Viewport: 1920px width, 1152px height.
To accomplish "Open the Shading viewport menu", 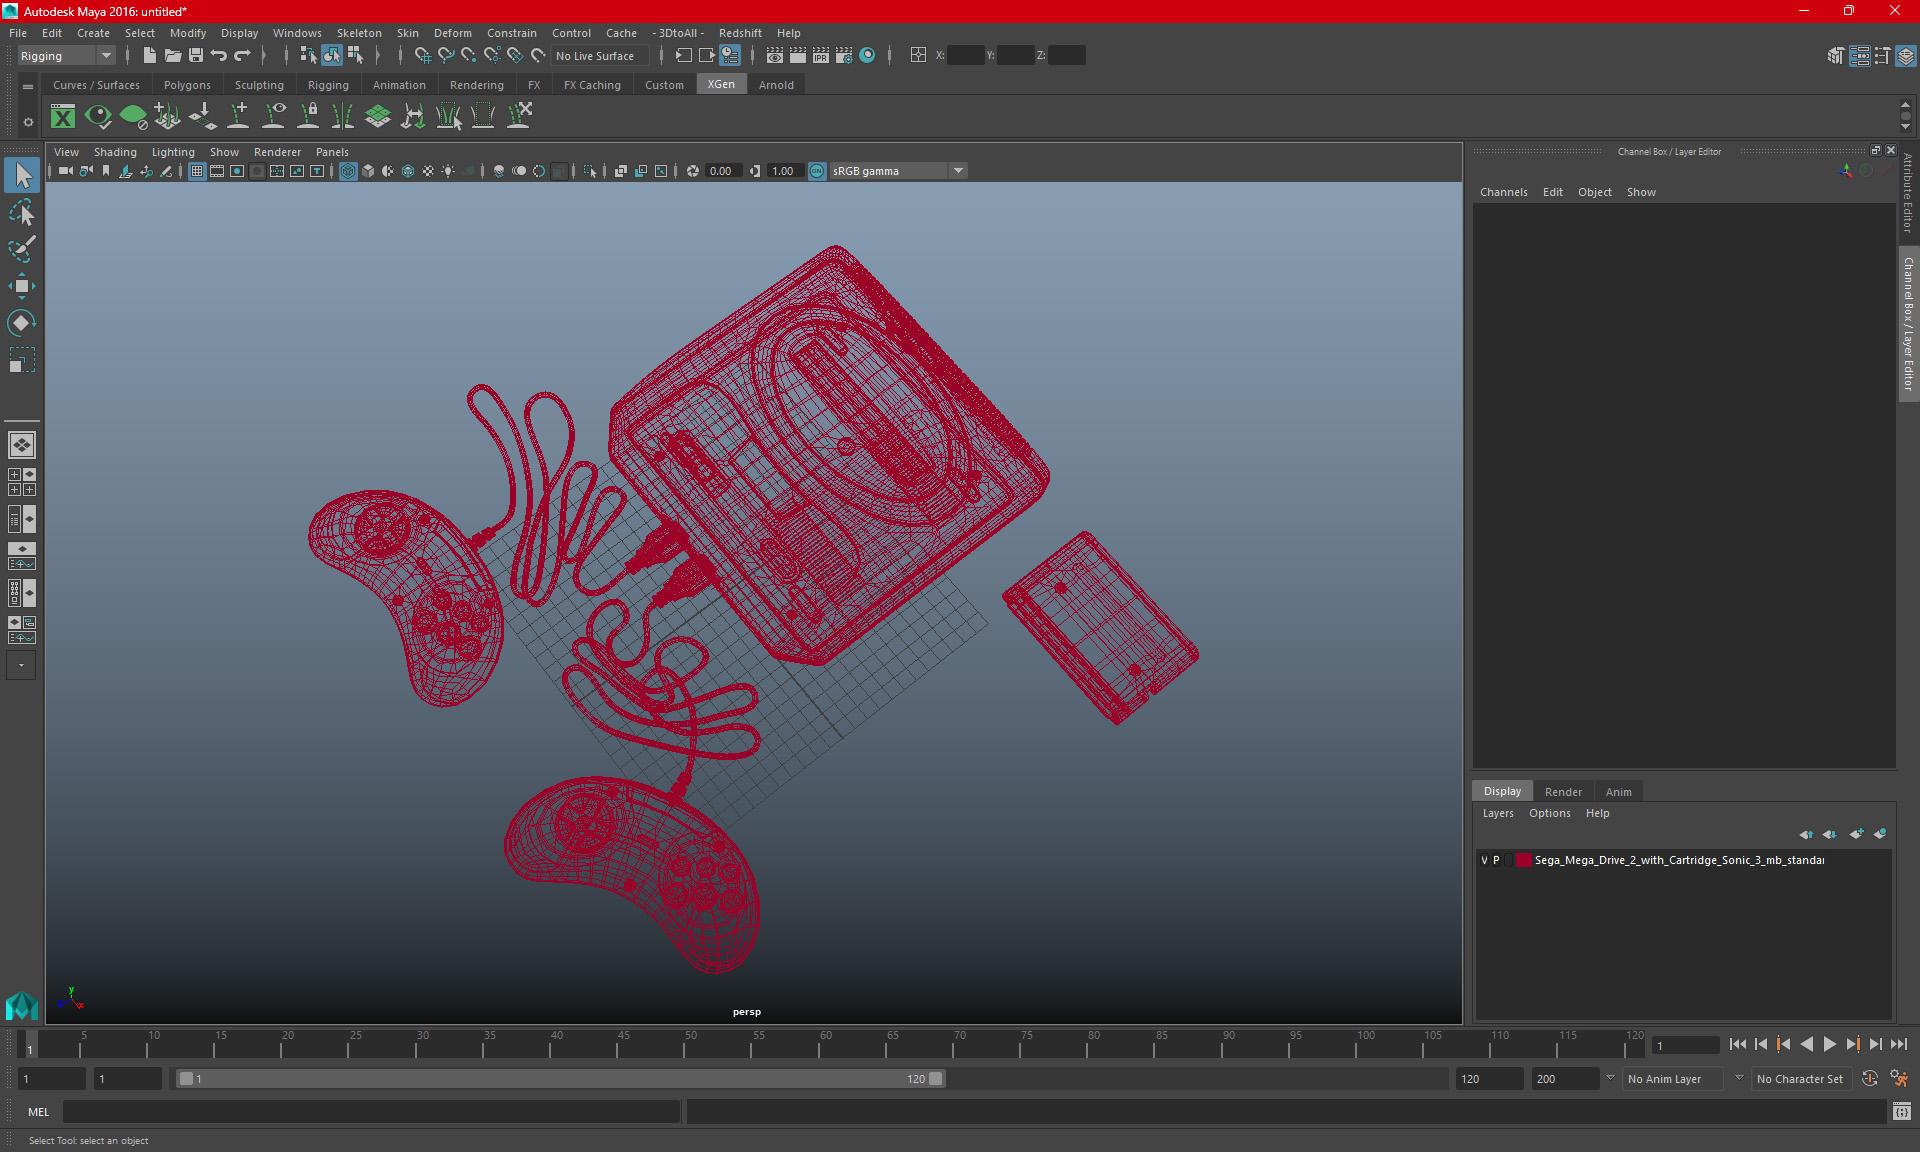I will [115, 152].
